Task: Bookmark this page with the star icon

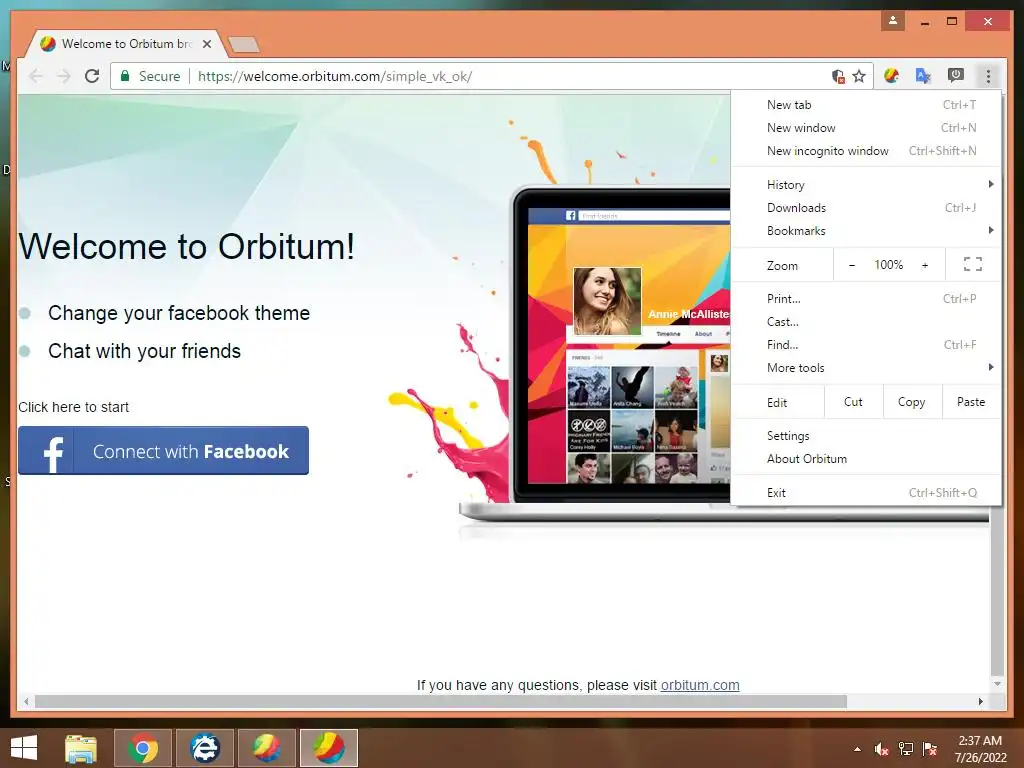Action: pyautogui.click(x=859, y=76)
